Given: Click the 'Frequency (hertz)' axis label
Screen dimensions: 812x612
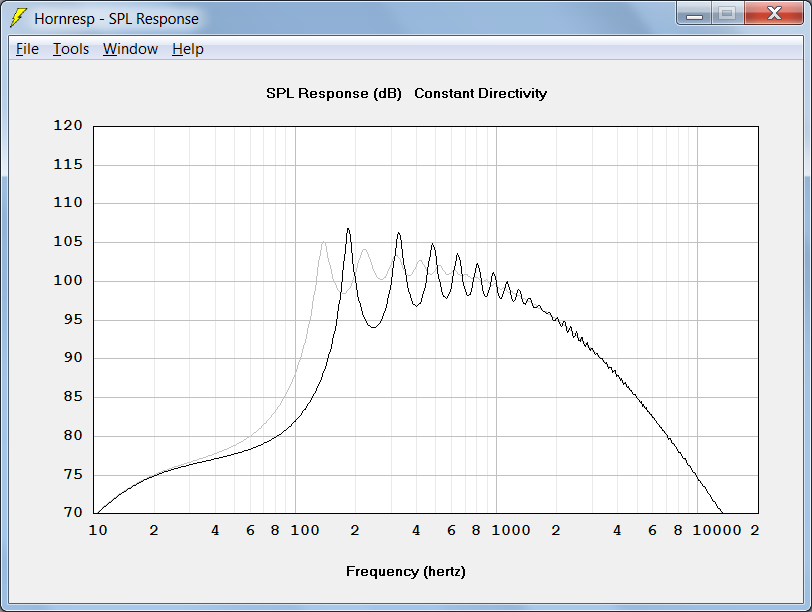Looking at the screenshot, I should [x=405, y=571].
